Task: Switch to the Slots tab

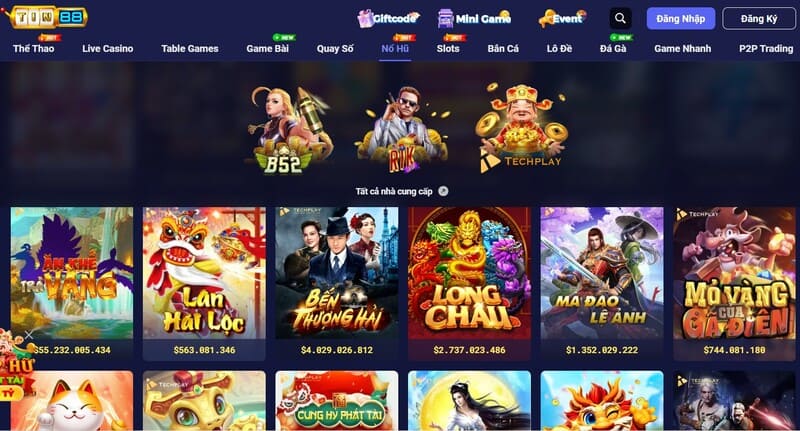Action: click(x=448, y=48)
